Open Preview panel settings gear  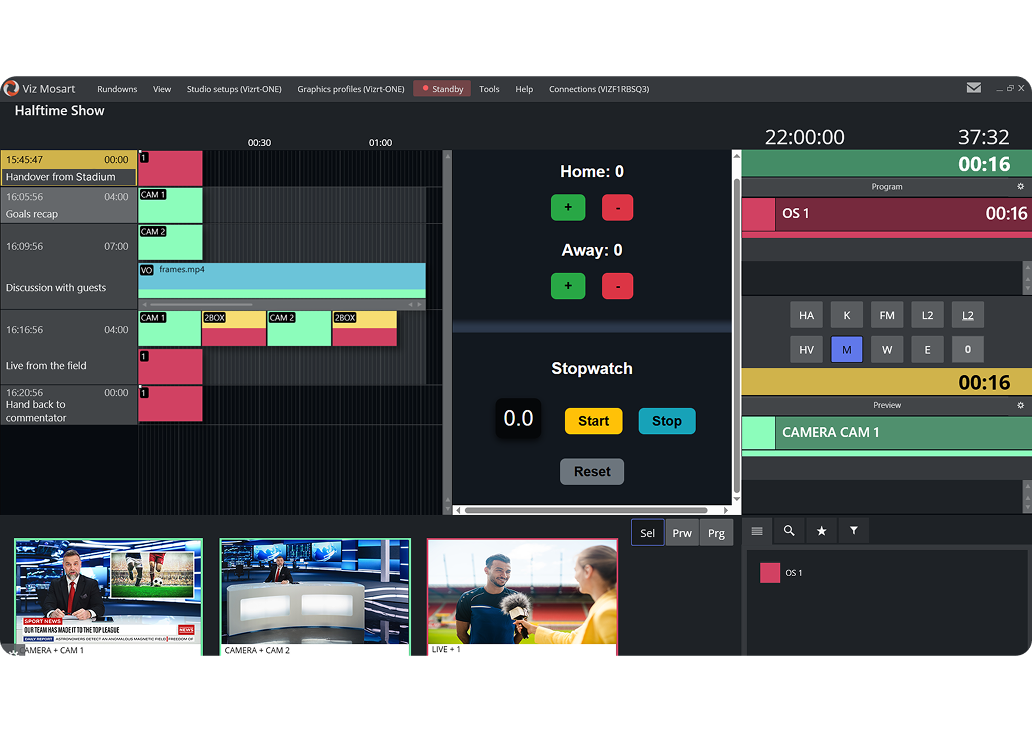1020,405
